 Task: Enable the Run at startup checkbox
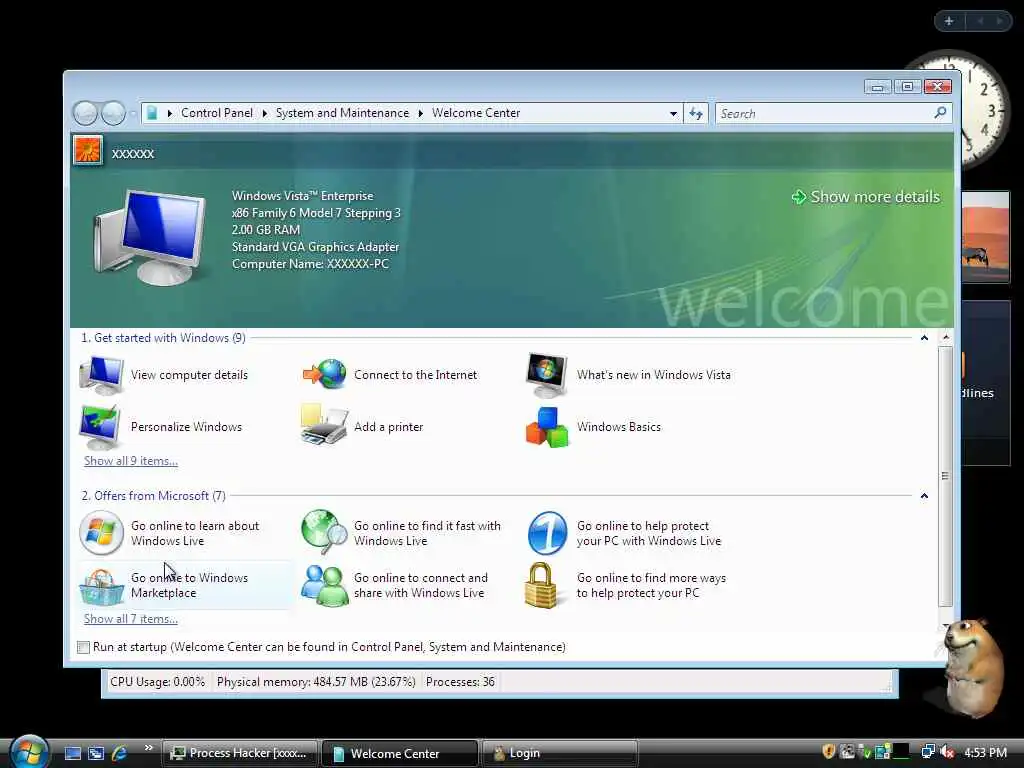(x=83, y=647)
